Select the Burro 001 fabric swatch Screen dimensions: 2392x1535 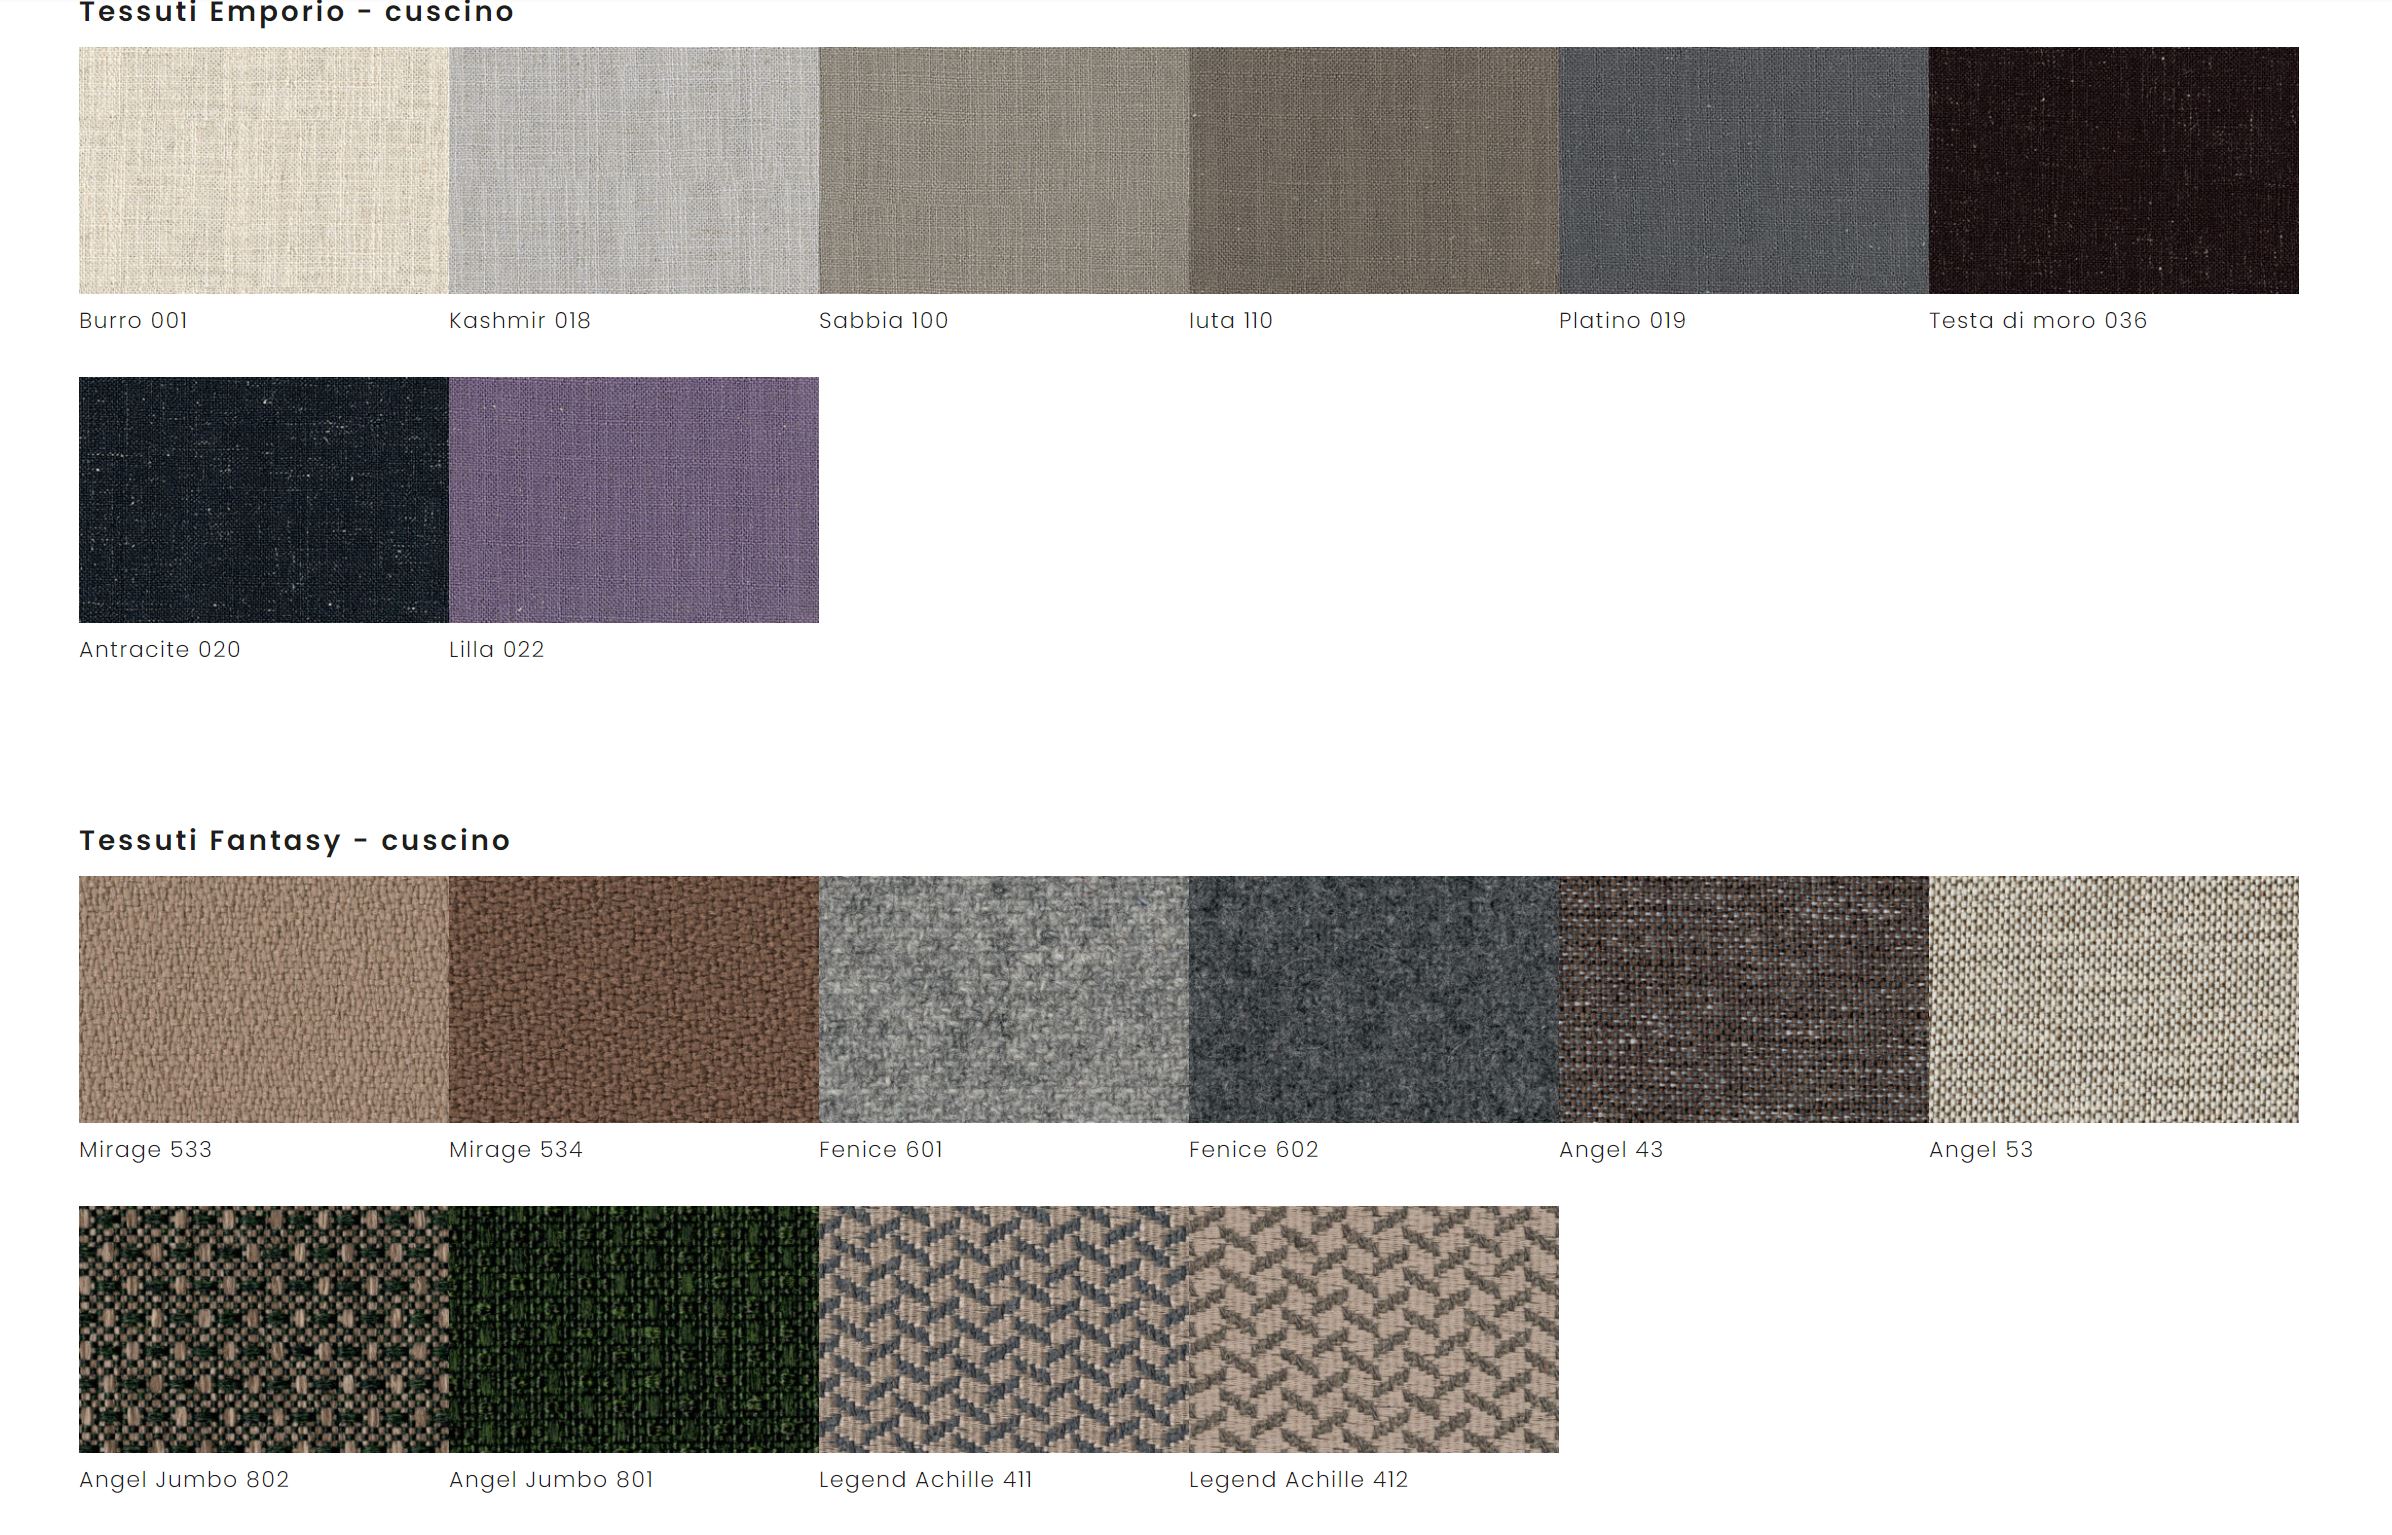click(264, 170)
